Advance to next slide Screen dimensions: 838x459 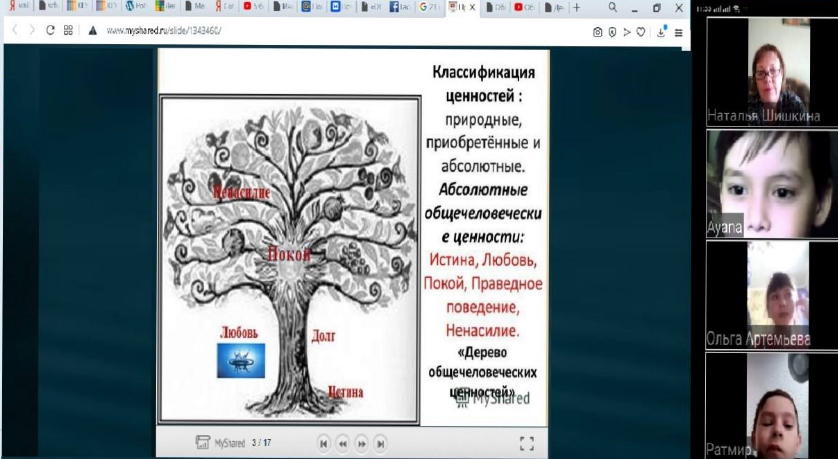[x=362, y=442]
